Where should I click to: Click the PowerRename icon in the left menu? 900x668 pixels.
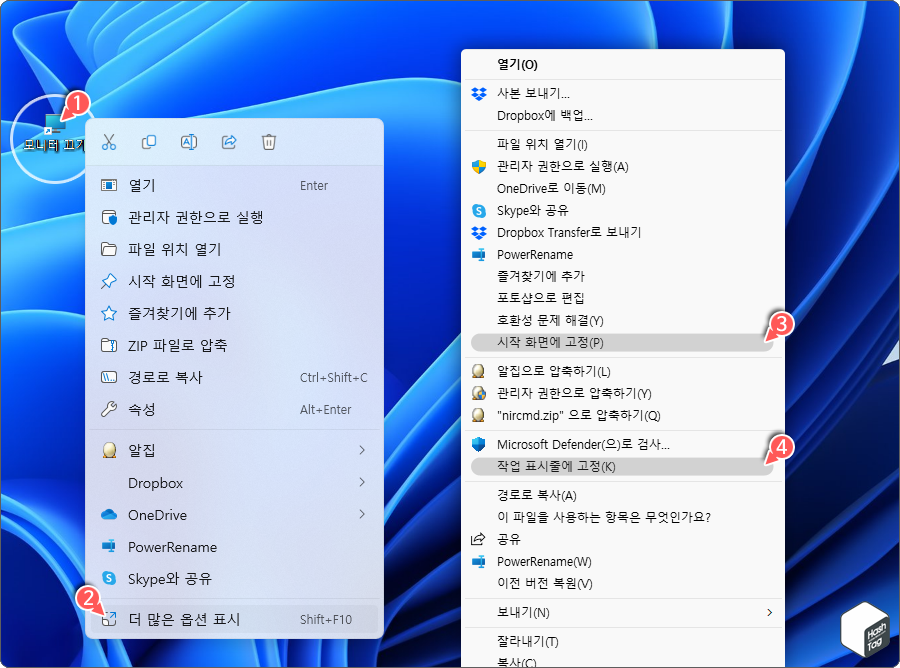click(x=111, y=547)
